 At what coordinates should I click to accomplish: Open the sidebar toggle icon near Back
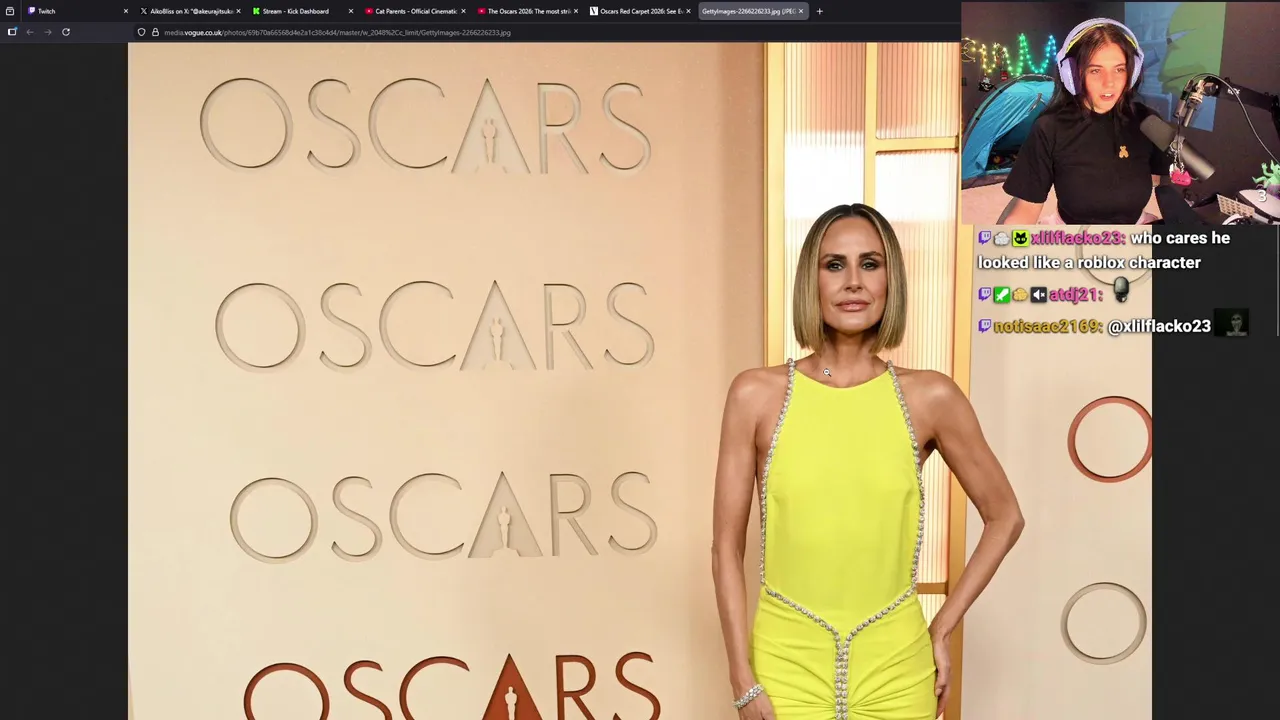pyautogui.click(x=12, y=32)
